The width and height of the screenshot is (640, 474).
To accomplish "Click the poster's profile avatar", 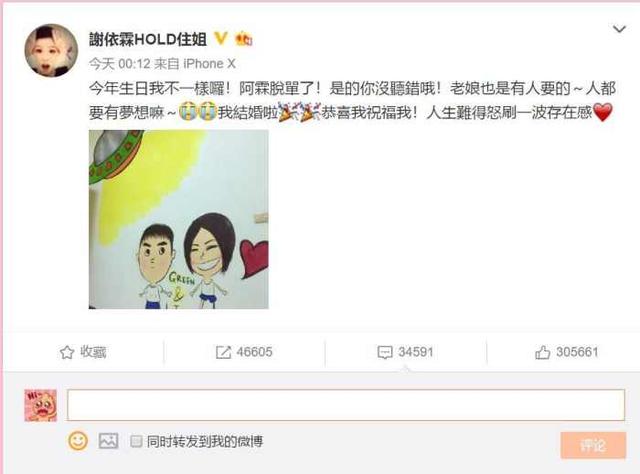I will point(51,50).
